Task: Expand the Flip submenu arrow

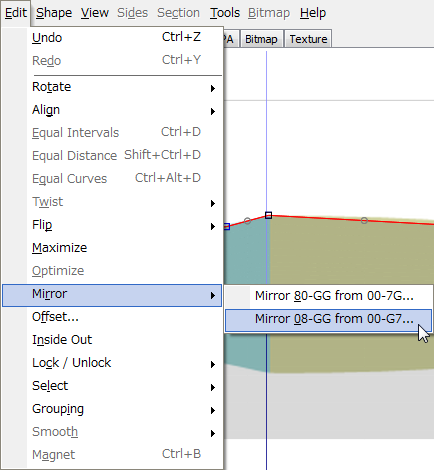Action: click(213, 226)
